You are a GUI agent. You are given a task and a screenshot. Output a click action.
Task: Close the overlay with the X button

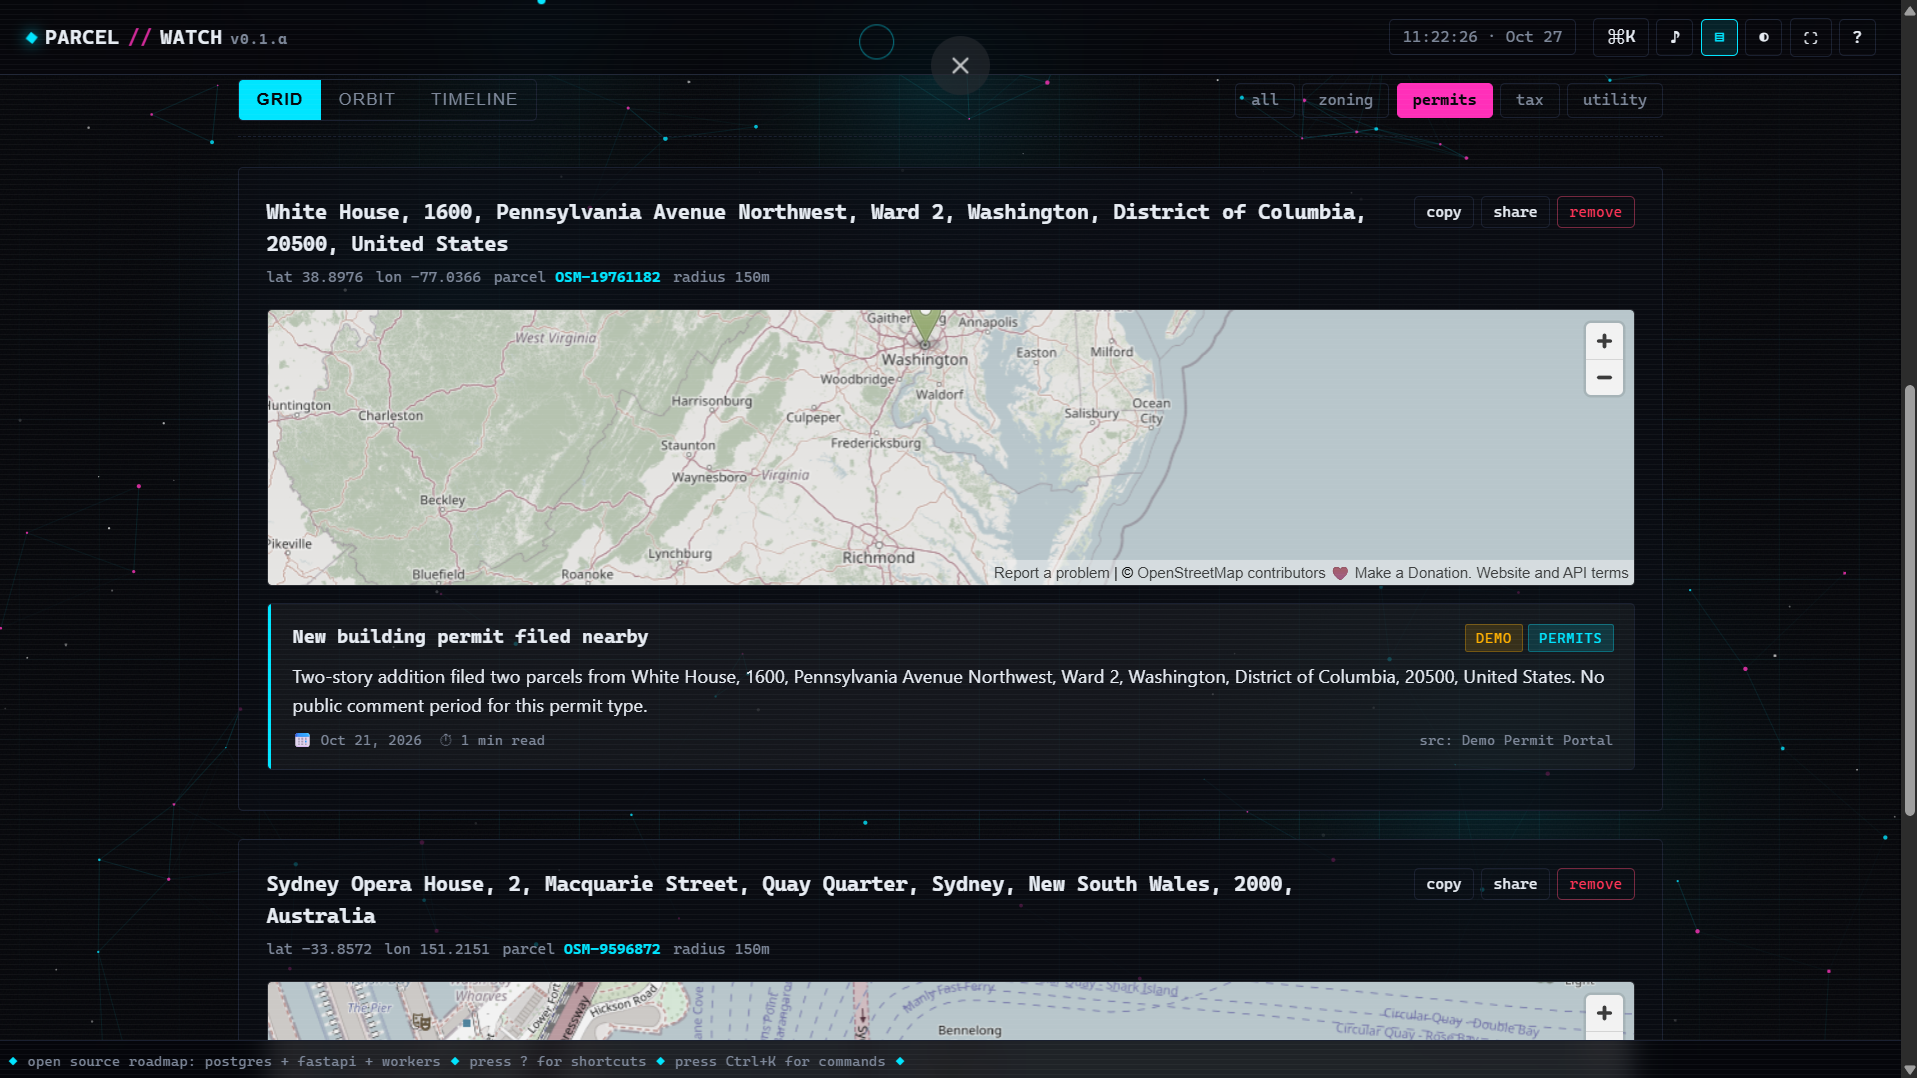tap(960, 66)
